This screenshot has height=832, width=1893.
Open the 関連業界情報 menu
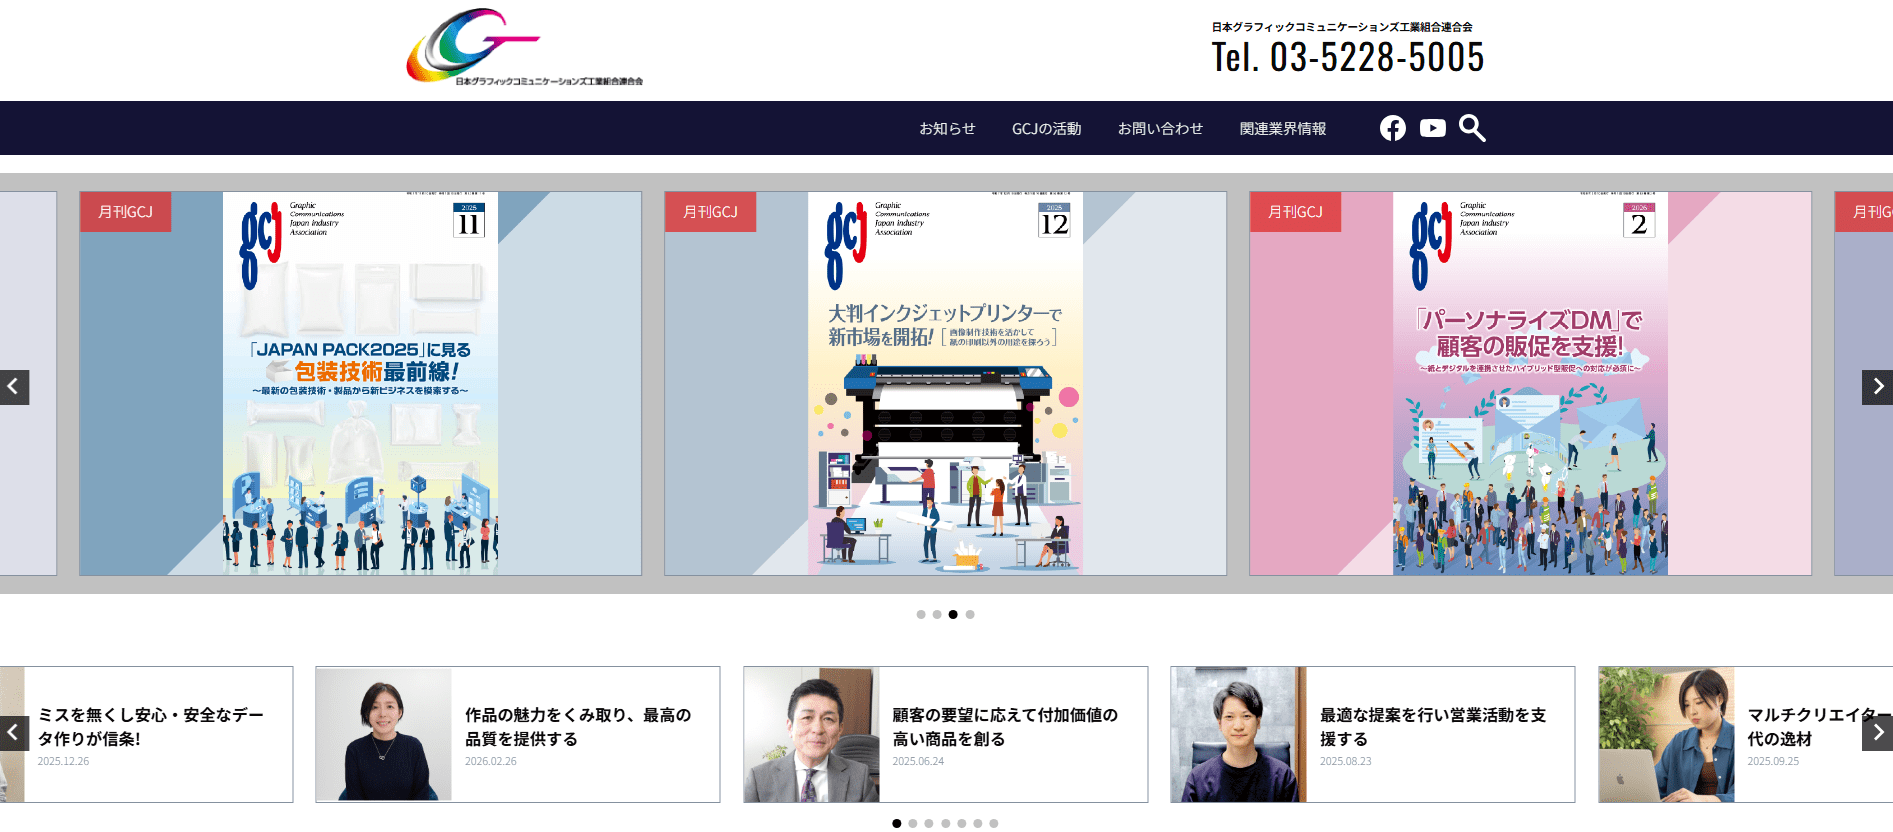(x=1282, y=129)
